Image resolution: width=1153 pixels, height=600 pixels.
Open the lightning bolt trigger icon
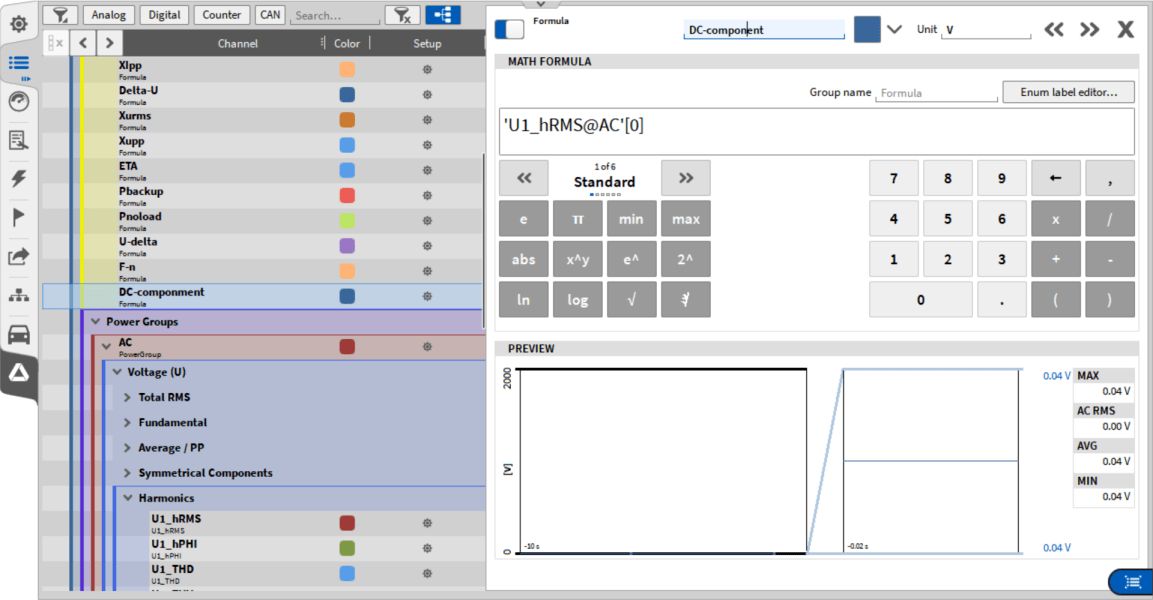pyautogui.click(x=19, y=179)
